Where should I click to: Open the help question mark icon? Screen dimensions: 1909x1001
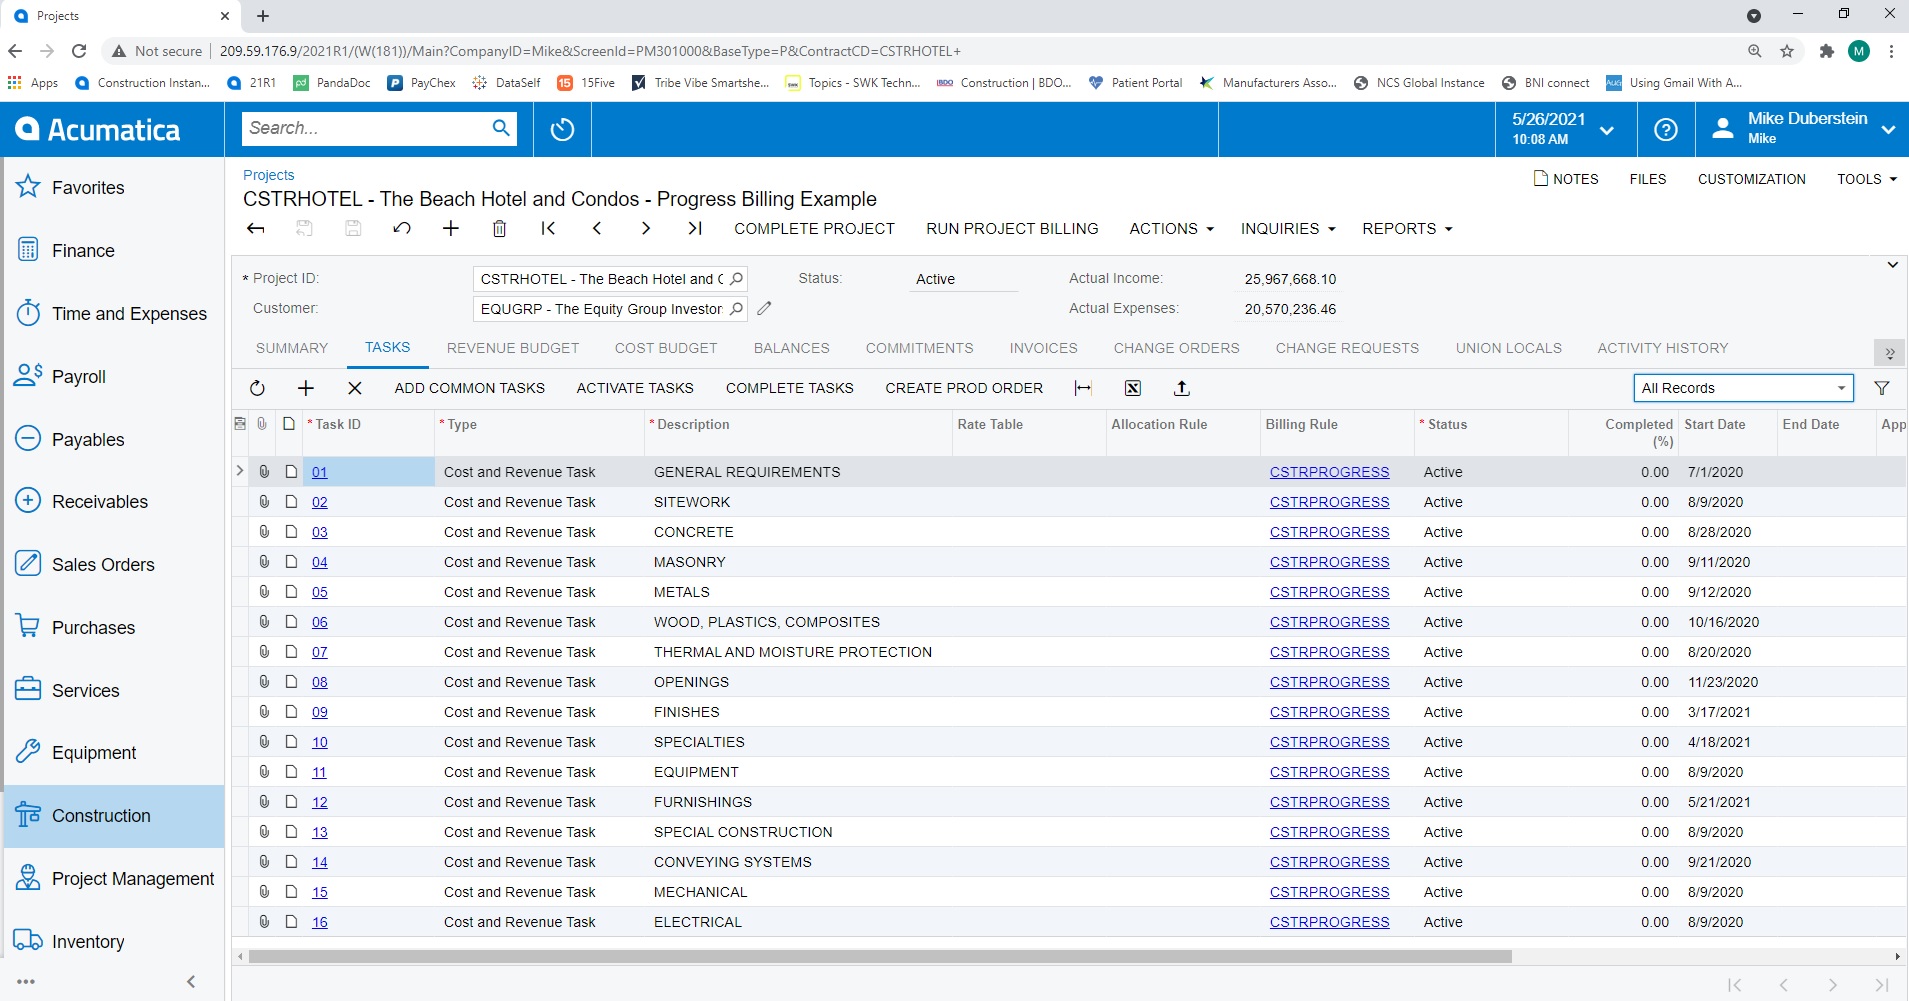point(1666,129)
